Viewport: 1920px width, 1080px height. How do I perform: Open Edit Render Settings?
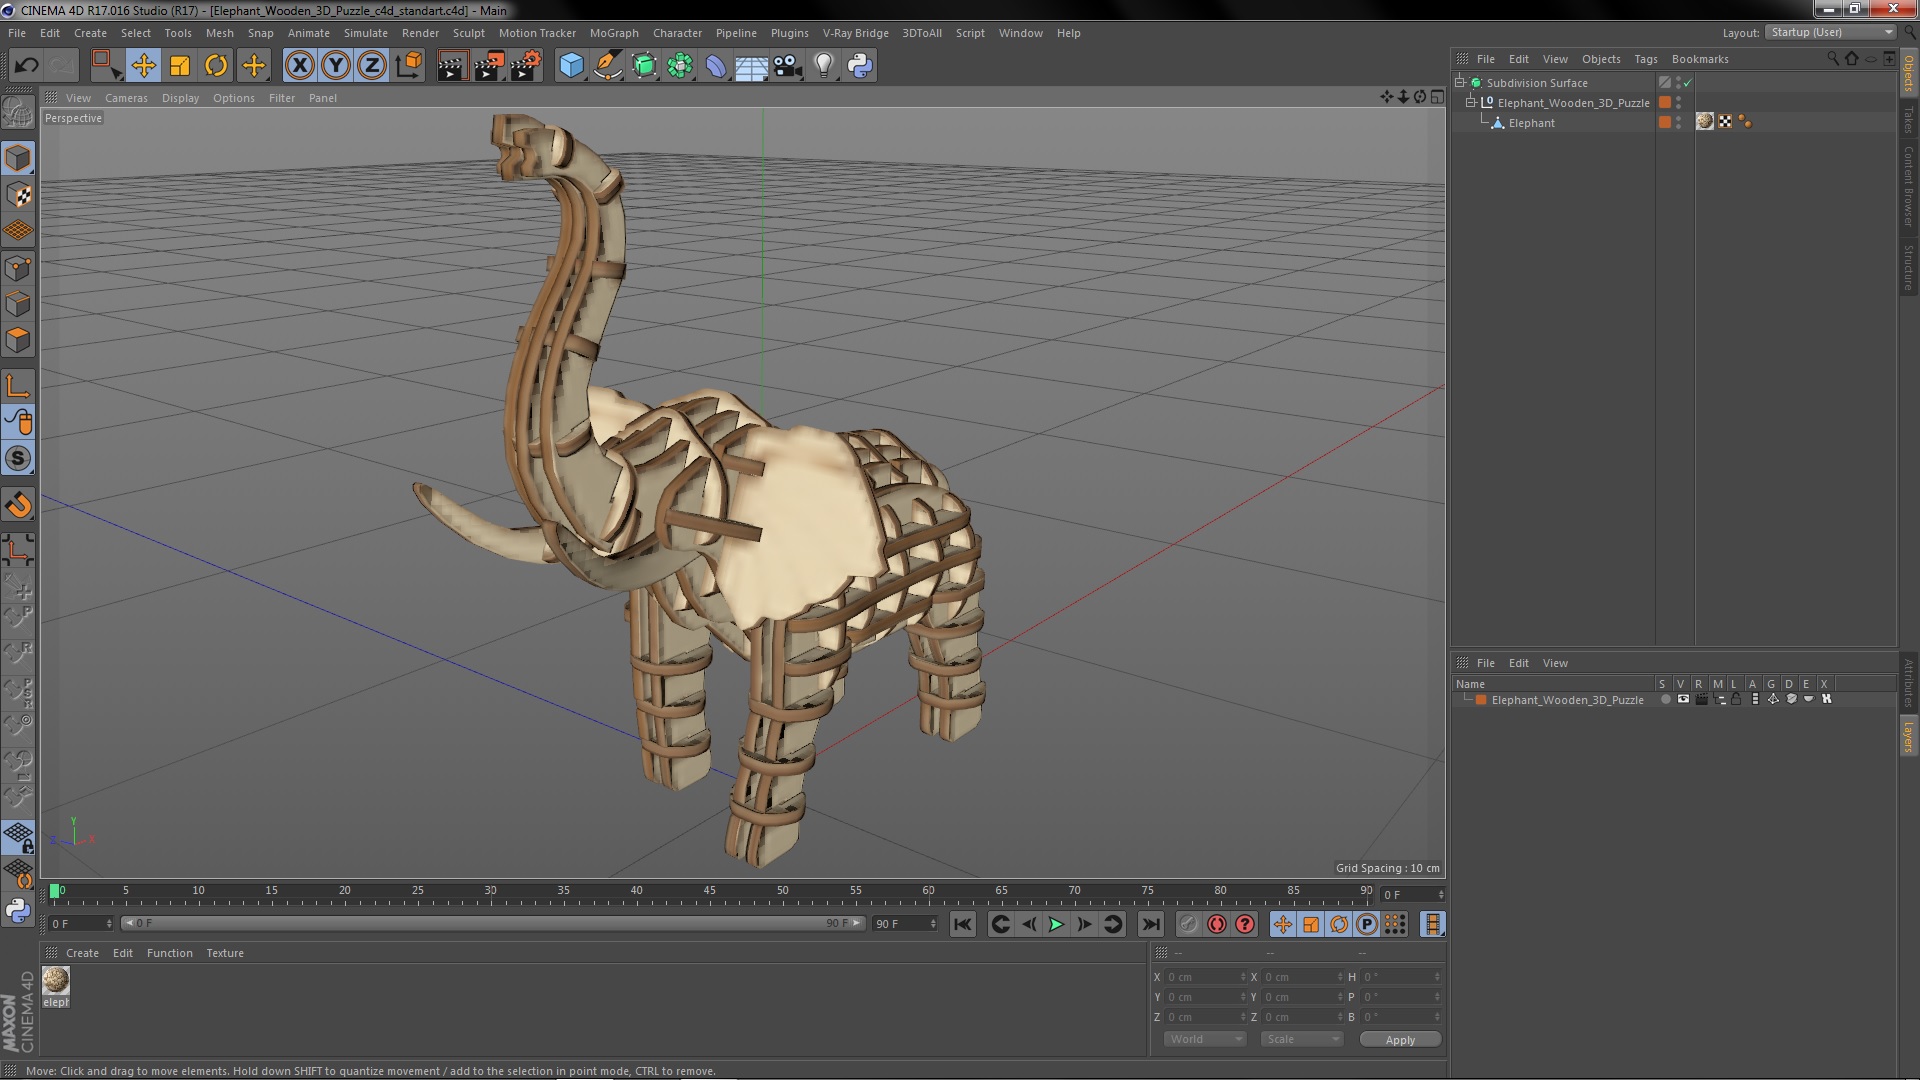[526, 66]
